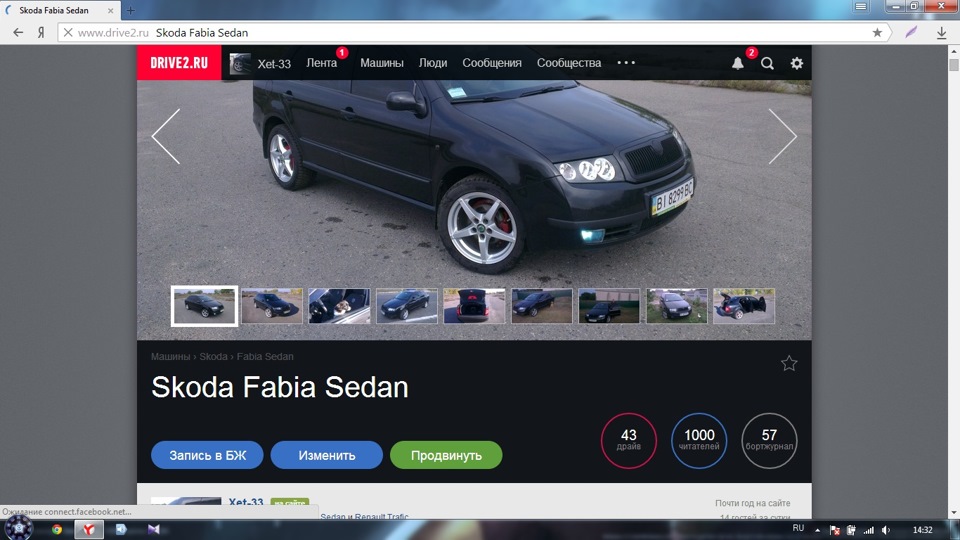The image size is (960, 540).
Task: Open taskbar volume speaker icon
Action: pyautogui.click(x=886, y=530)
